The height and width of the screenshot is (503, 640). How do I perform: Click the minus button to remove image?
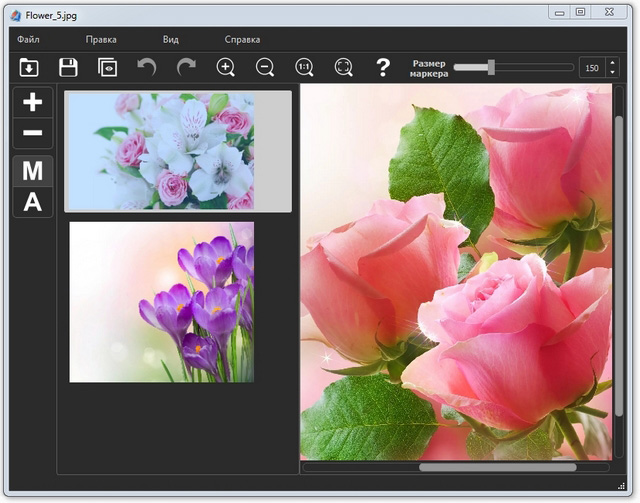tap(32, 133)
